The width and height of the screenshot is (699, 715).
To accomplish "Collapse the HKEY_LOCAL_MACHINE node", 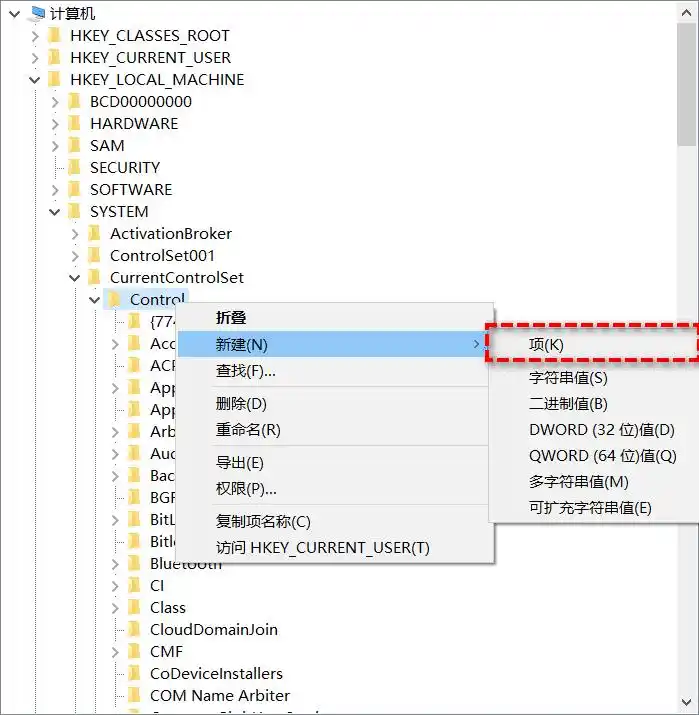I will coord(35,80).
